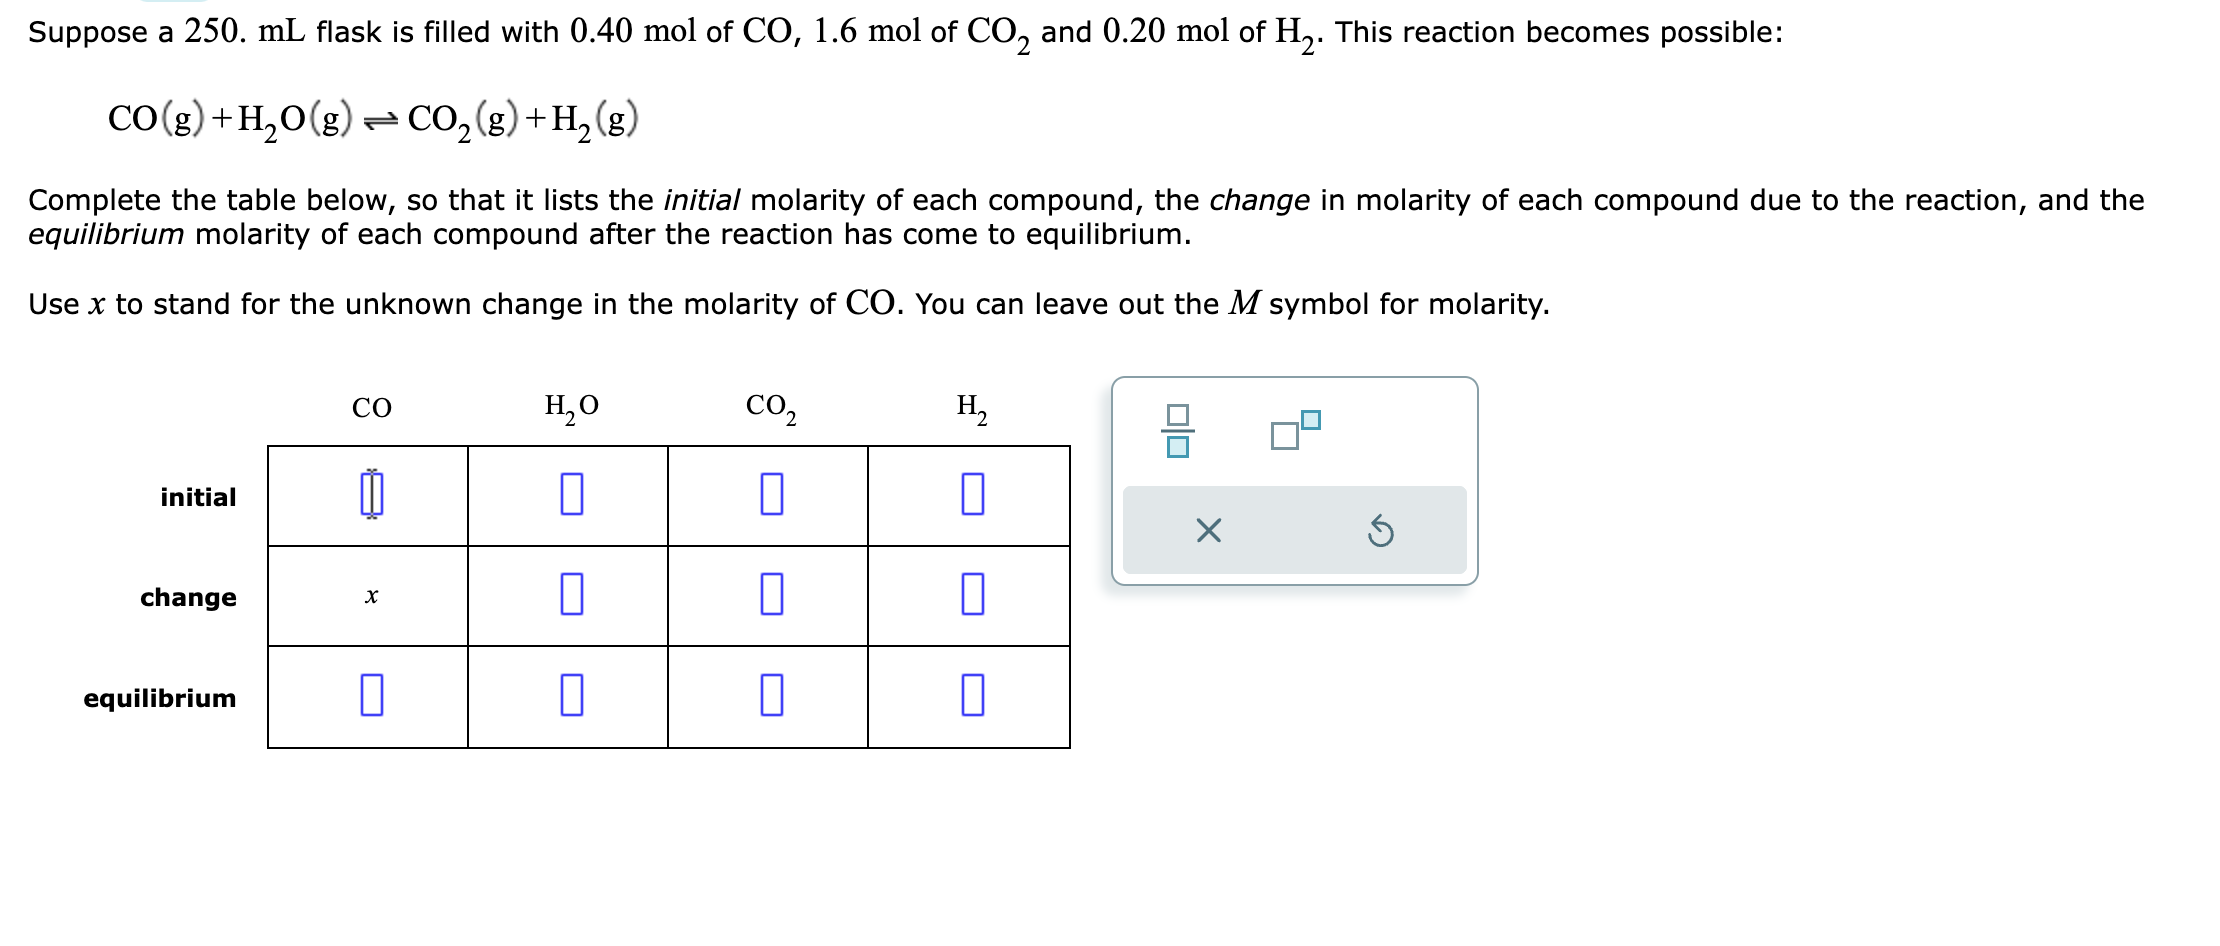
Task: Click the initial H2 input box
Action: point(970,495)
